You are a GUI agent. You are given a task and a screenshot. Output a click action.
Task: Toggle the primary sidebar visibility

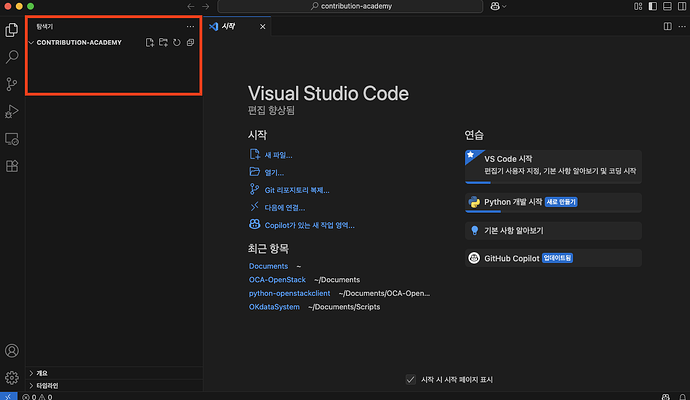point(653,6)
